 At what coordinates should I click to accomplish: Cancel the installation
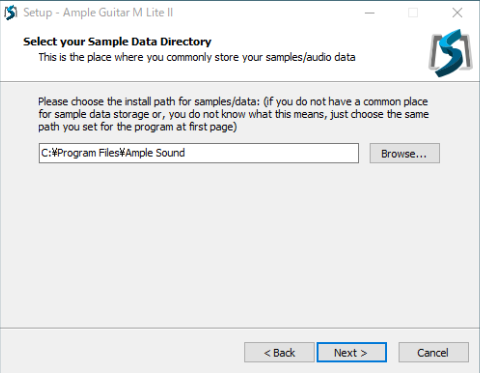pyautogui.click(x=433, y=352)
